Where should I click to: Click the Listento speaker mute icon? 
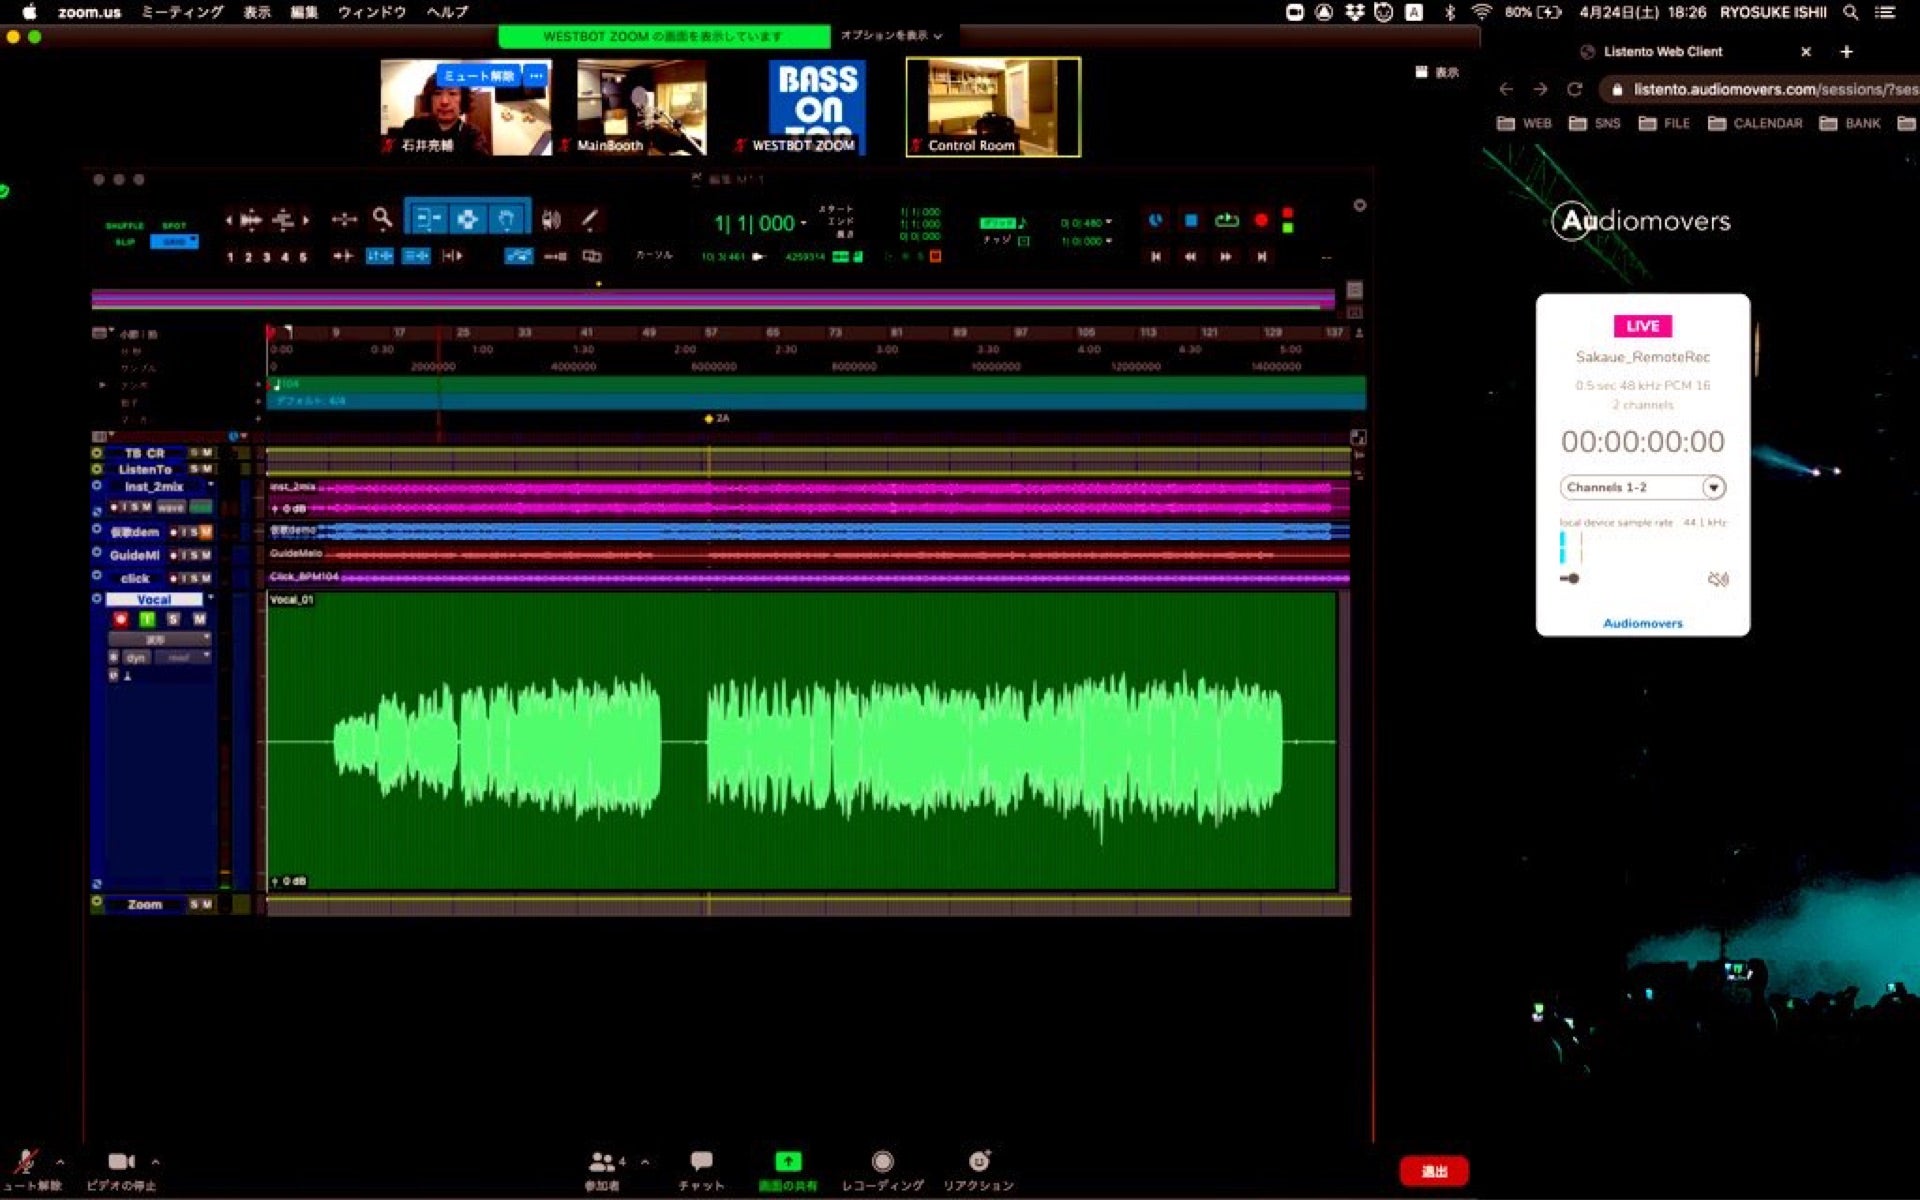1718,579
